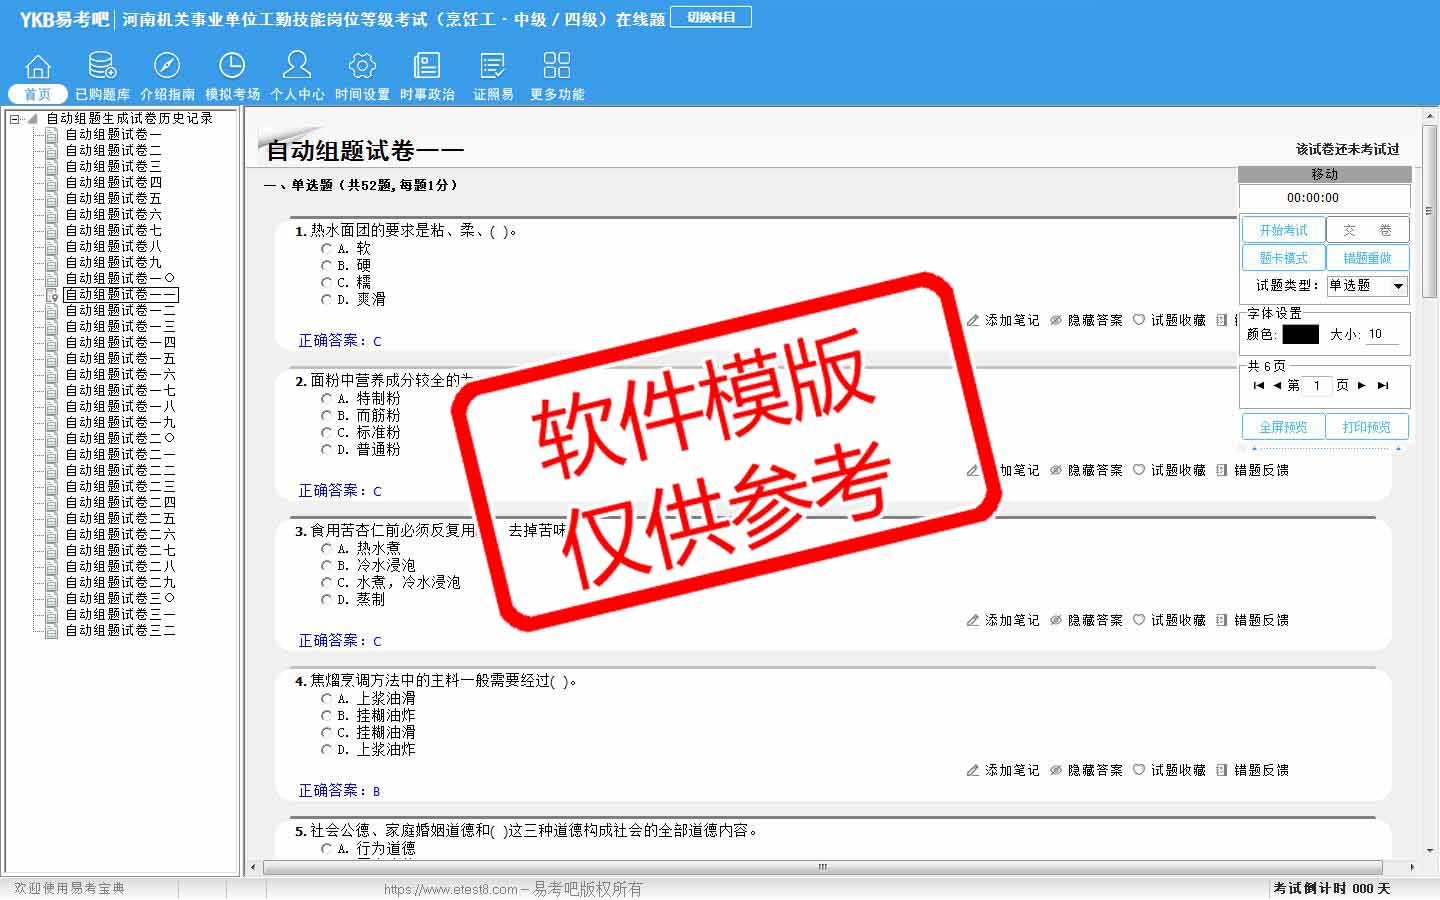Image resolution: width=1440 pixels, height=900 pixels.
Task: Click 错题反馈 for question 3
Action: coord(1252,620)
